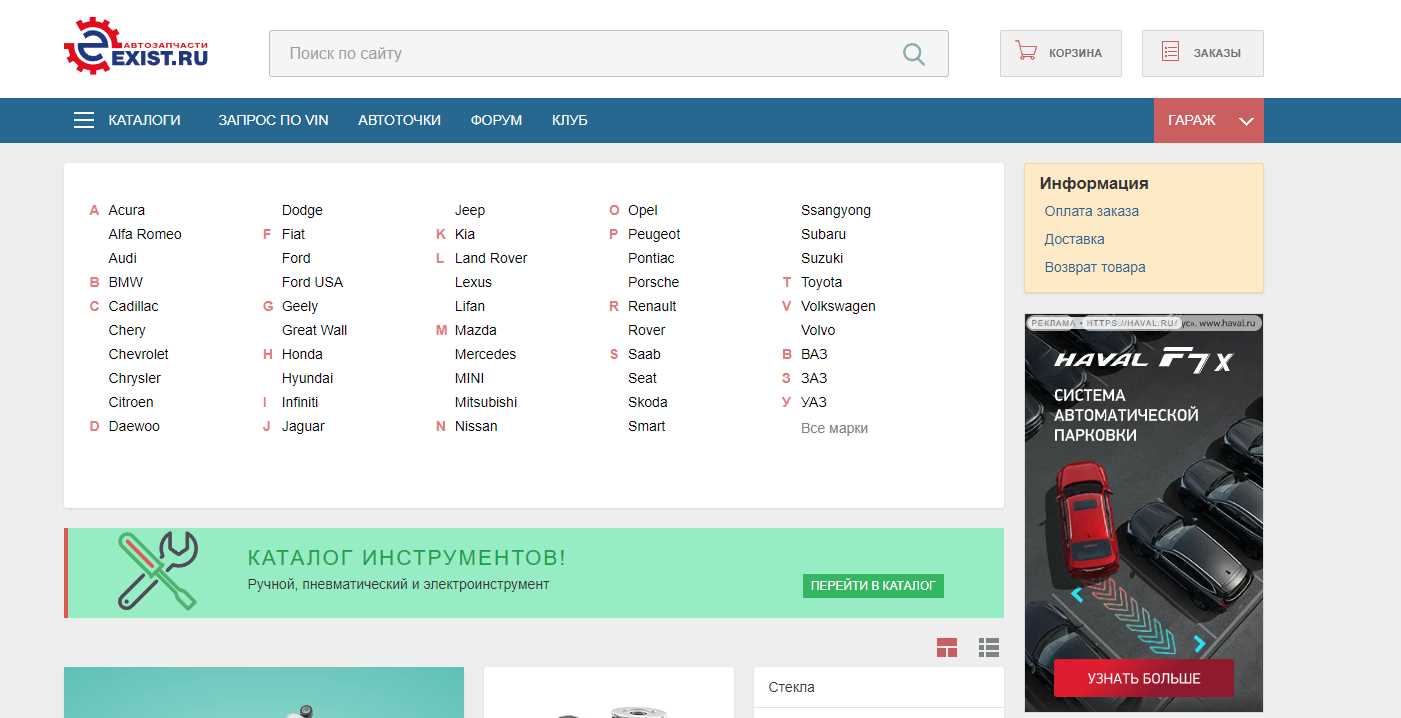The width and height of the screenshot is (1401, 718).
Task: Click previous arrow in Haval ad
Action: [x=1077, y=594]
